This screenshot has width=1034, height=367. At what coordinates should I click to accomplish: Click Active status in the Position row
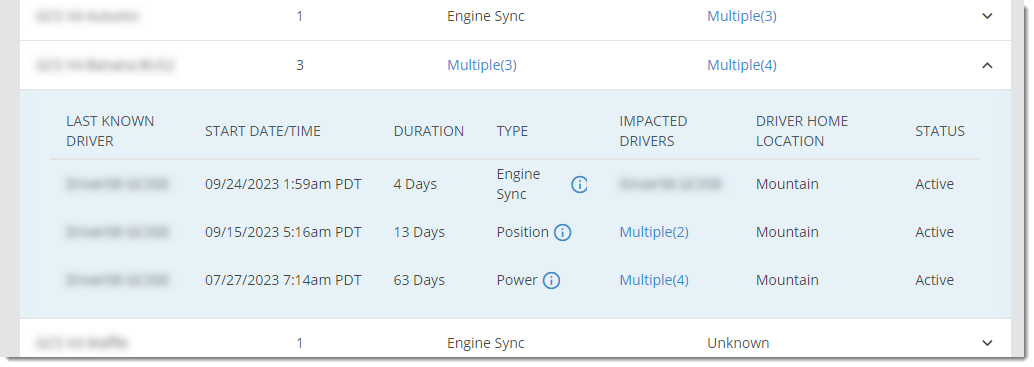point(934,233)
